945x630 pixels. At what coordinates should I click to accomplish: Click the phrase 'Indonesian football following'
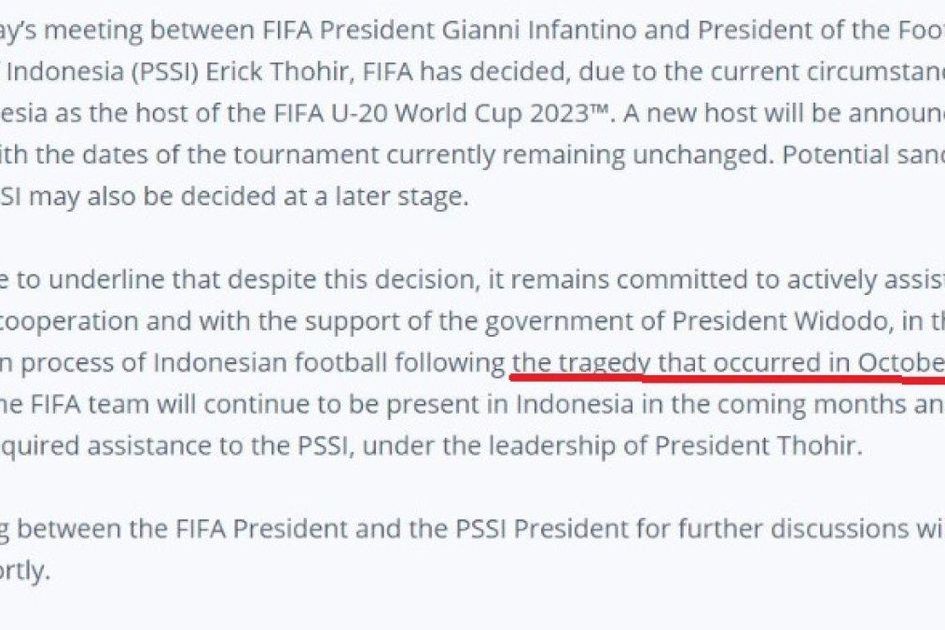(x=329, y=363)
